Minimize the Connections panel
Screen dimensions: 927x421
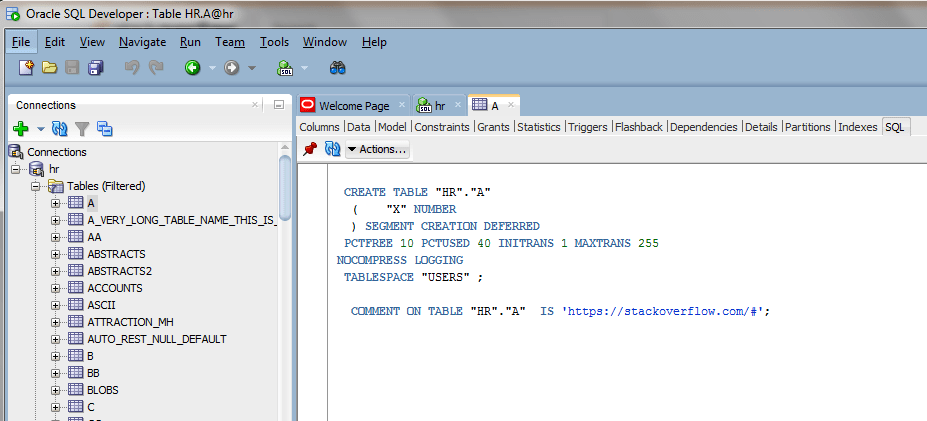[x=279, y=105]
